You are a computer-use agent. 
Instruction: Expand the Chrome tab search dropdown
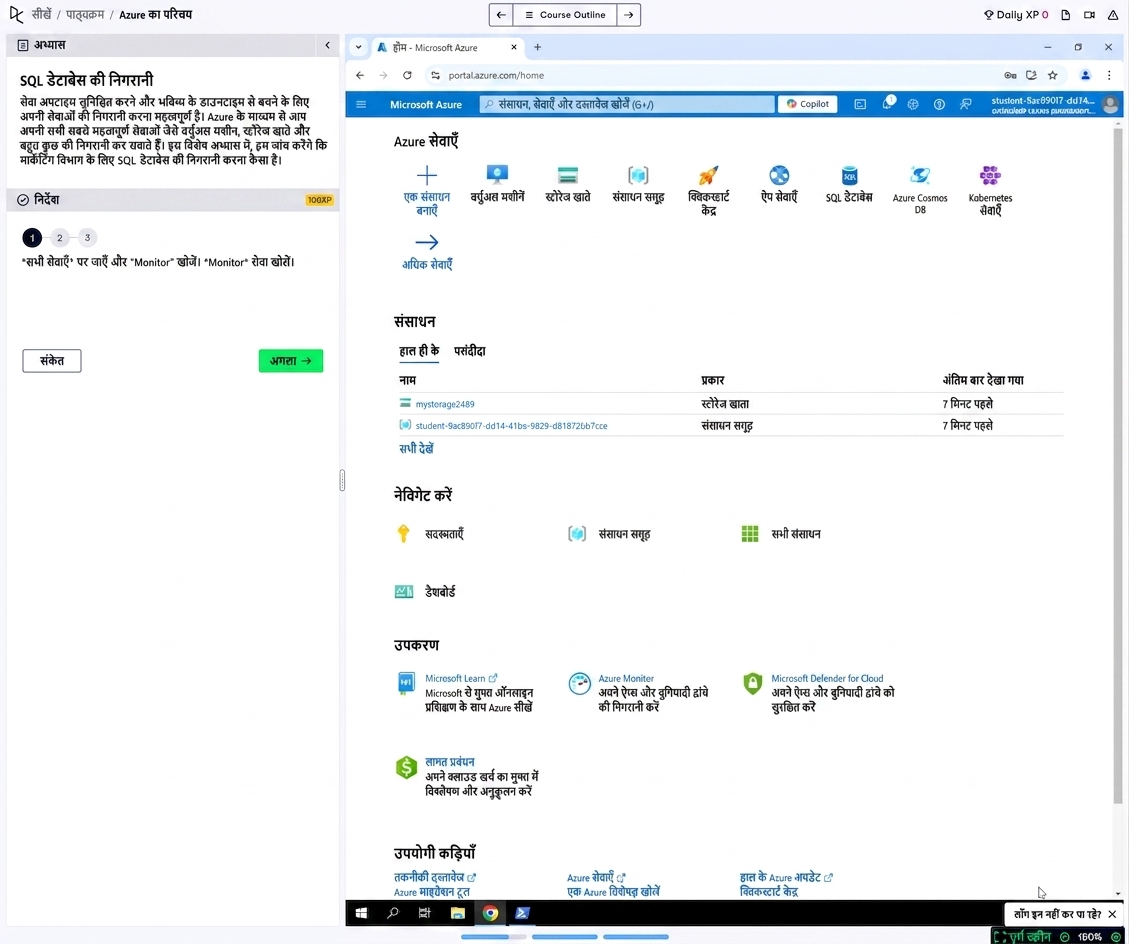pyautogui.click(x=358, y=48)
